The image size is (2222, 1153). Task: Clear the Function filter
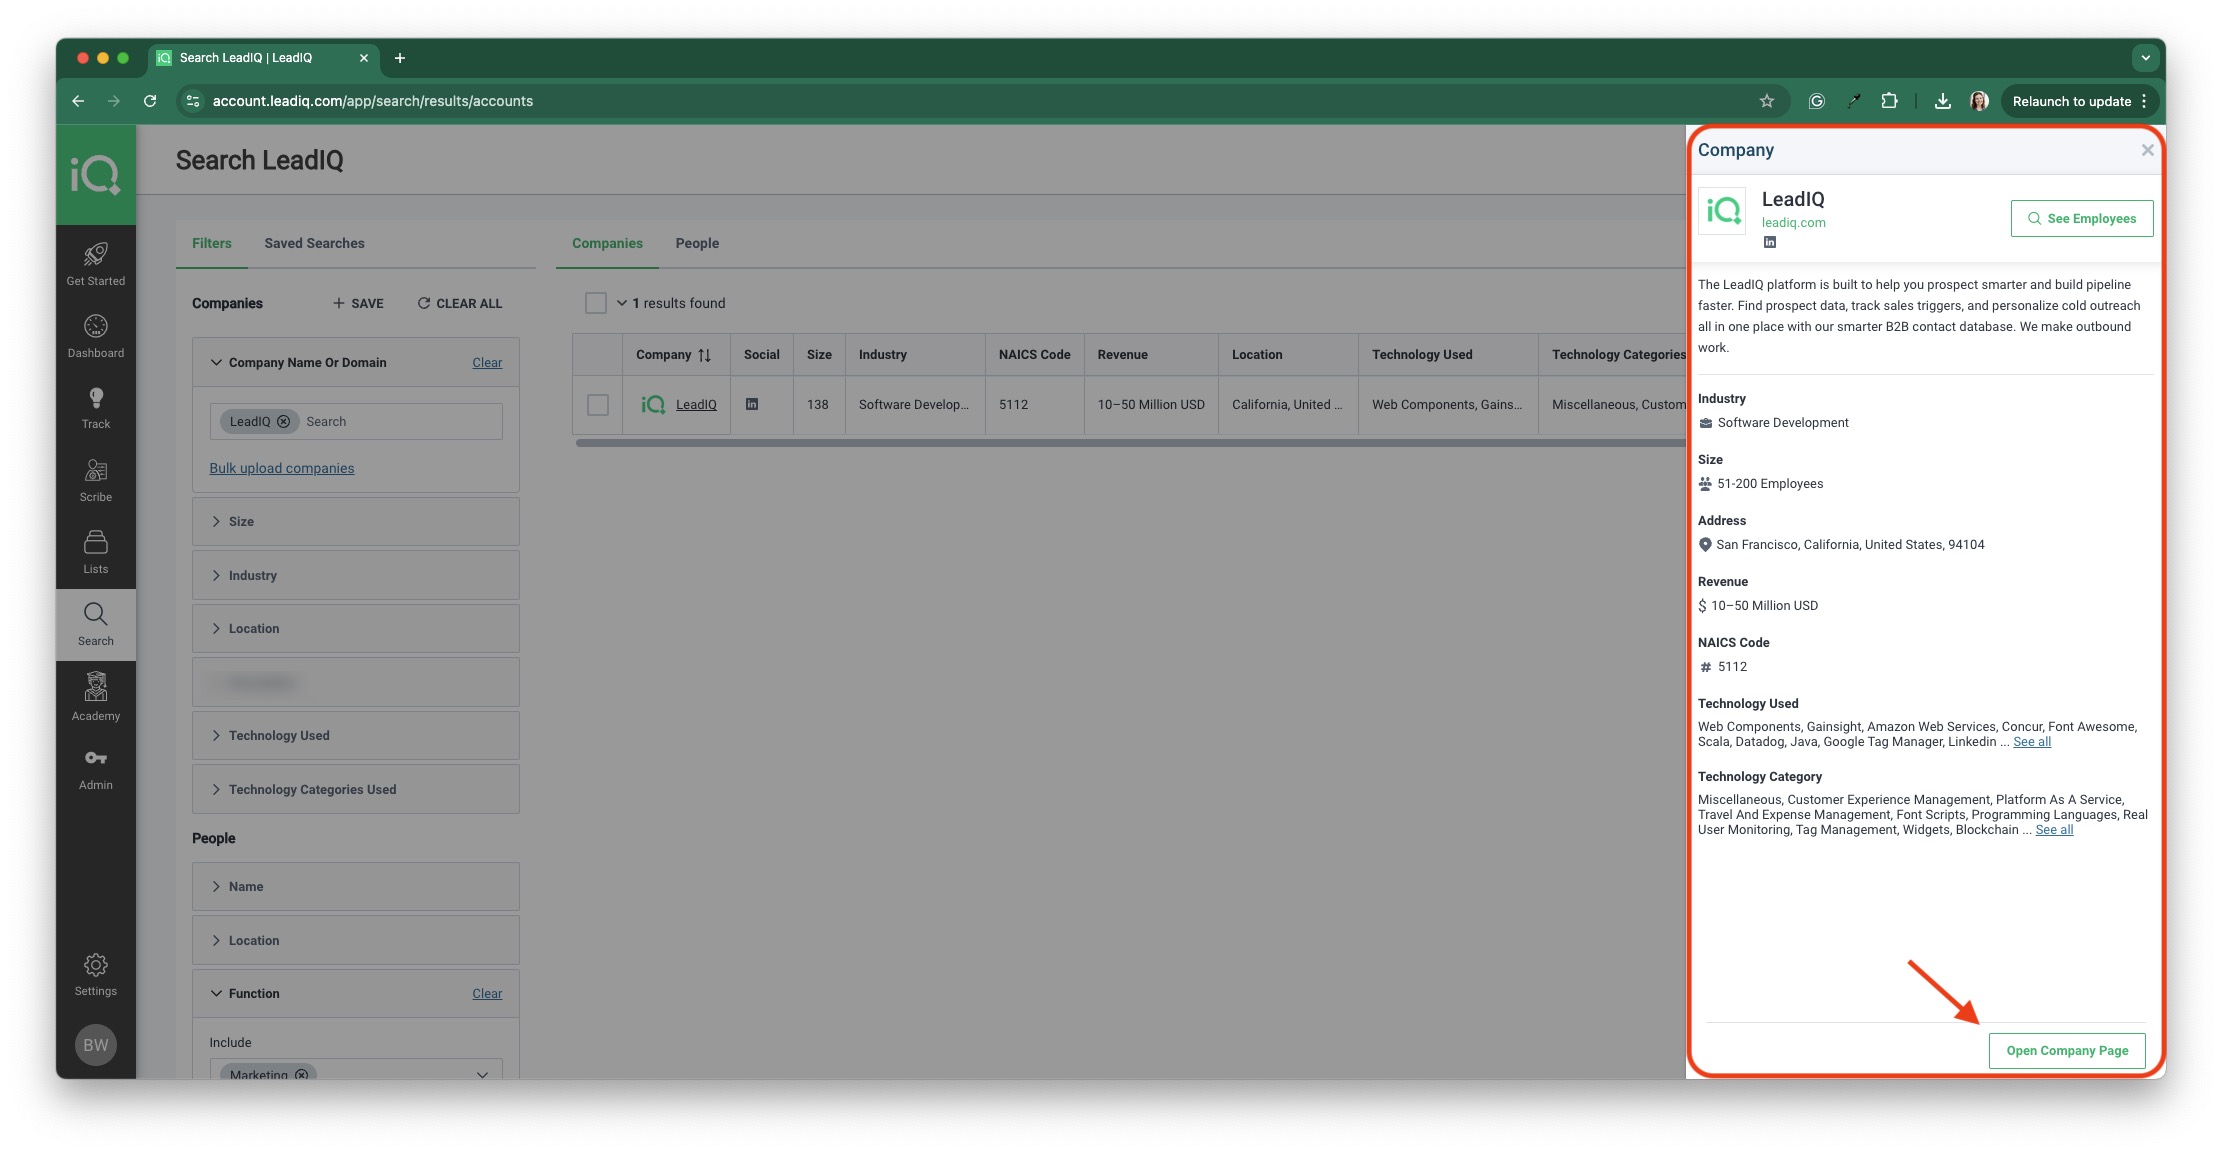487,994
